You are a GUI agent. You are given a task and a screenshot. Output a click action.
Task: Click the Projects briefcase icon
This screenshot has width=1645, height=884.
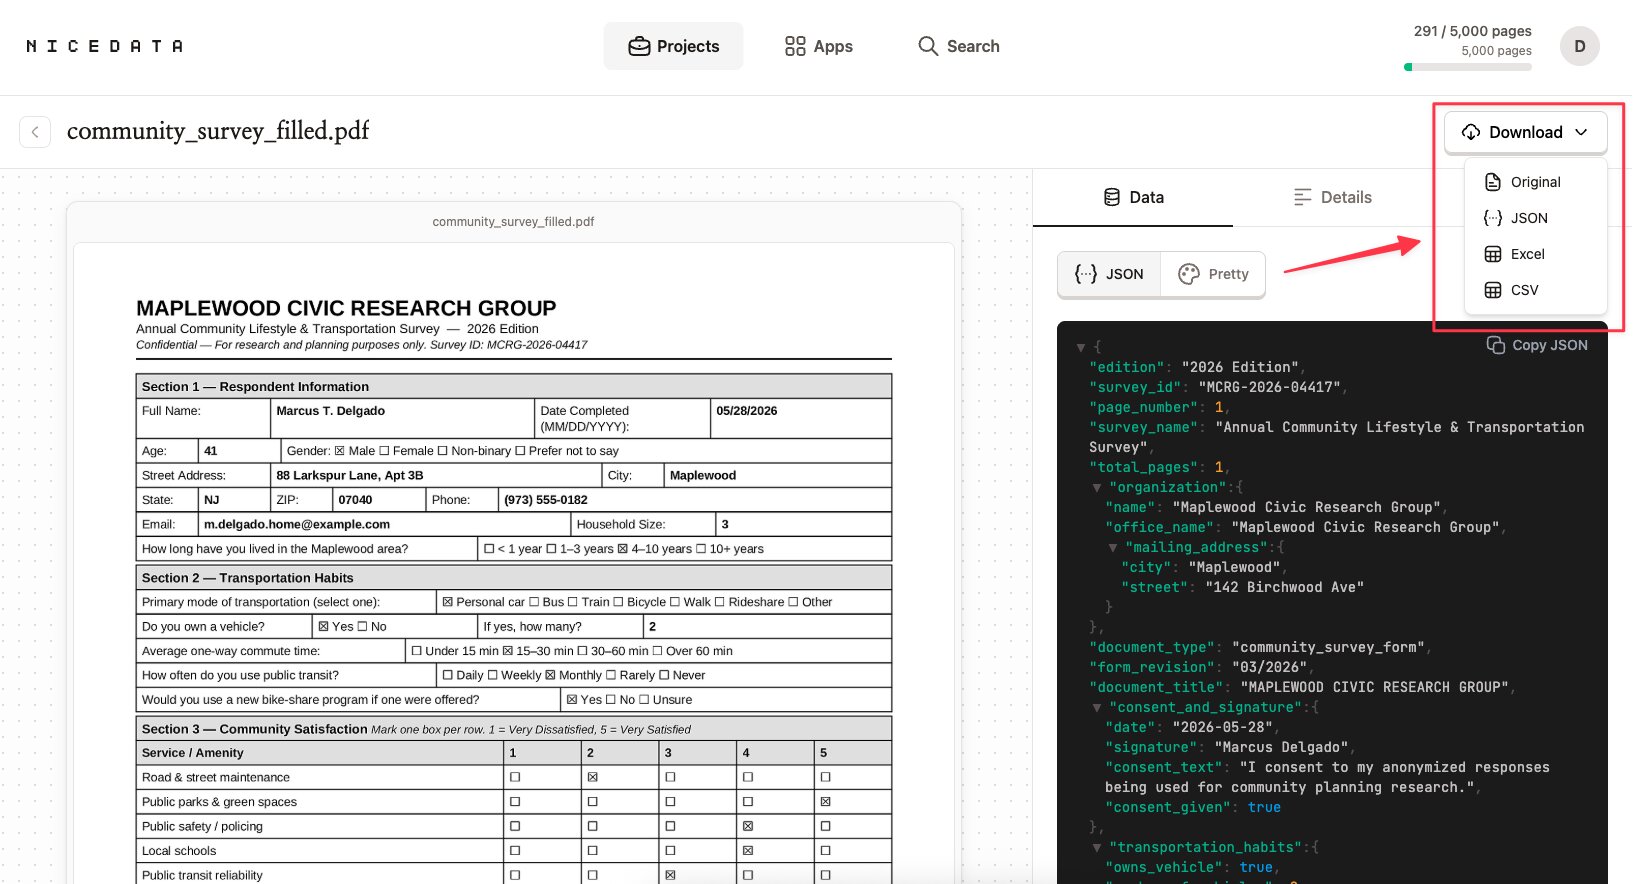[639, 46]
